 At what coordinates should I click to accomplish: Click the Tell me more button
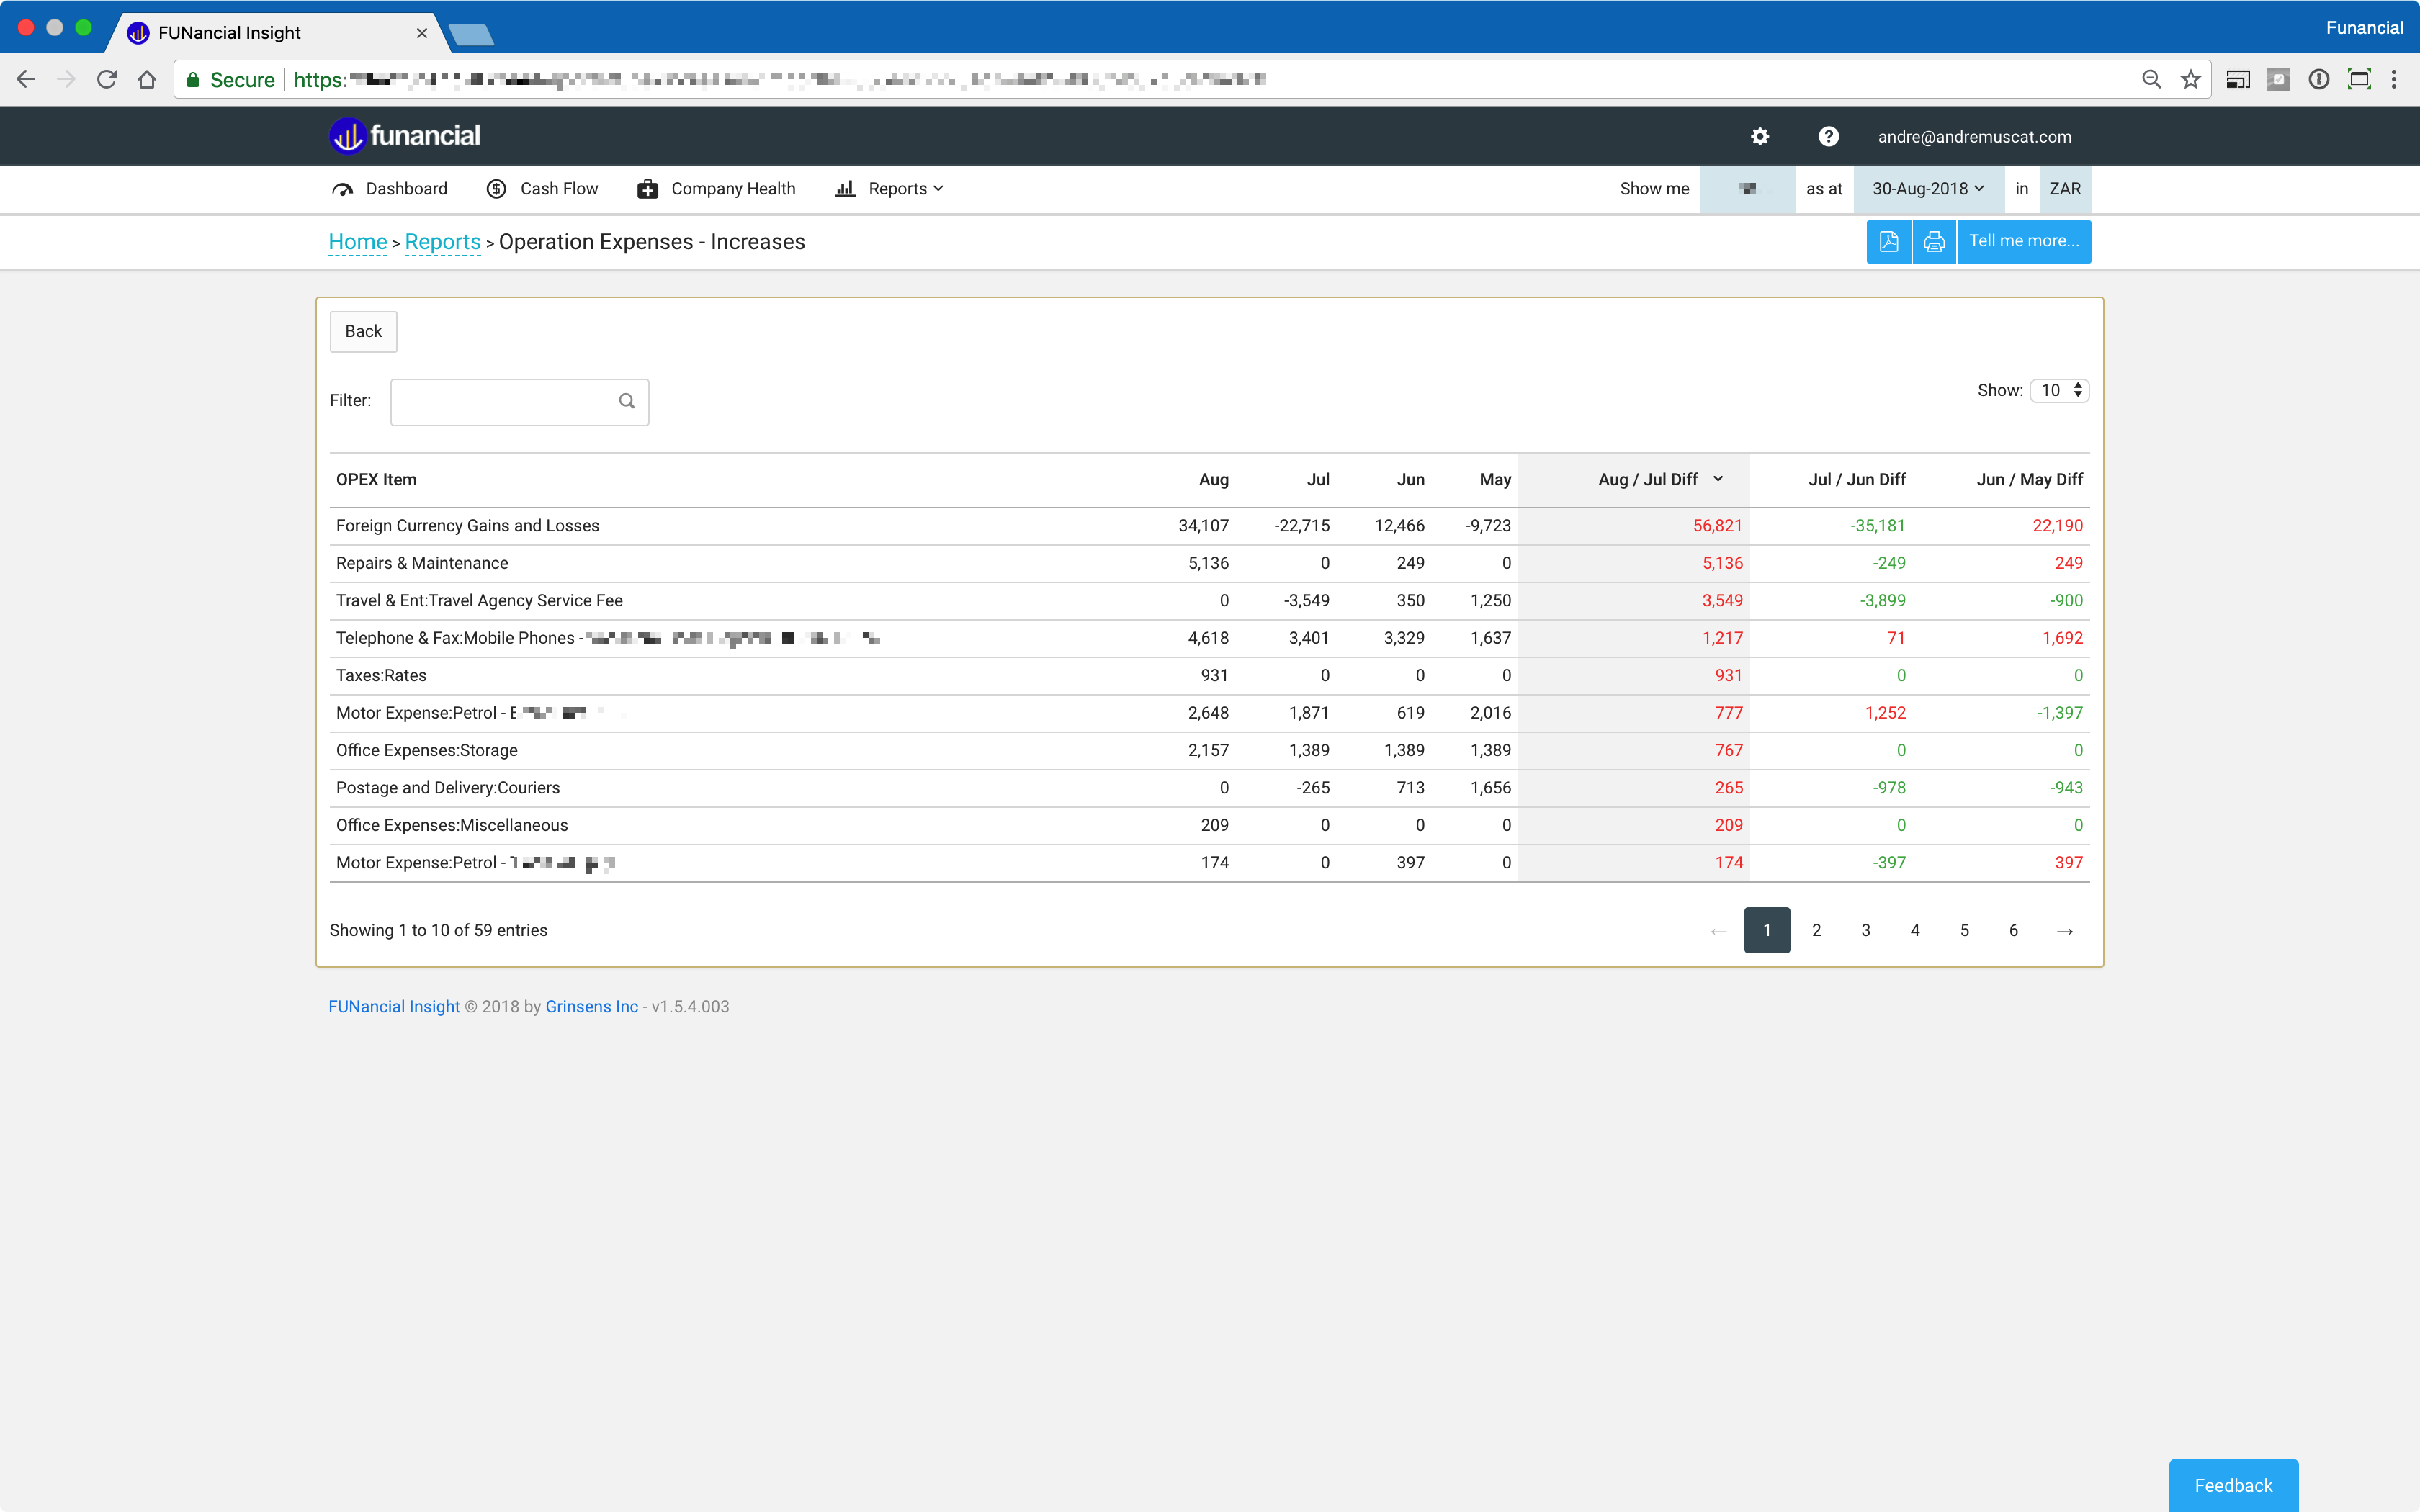pos(2023,242)
